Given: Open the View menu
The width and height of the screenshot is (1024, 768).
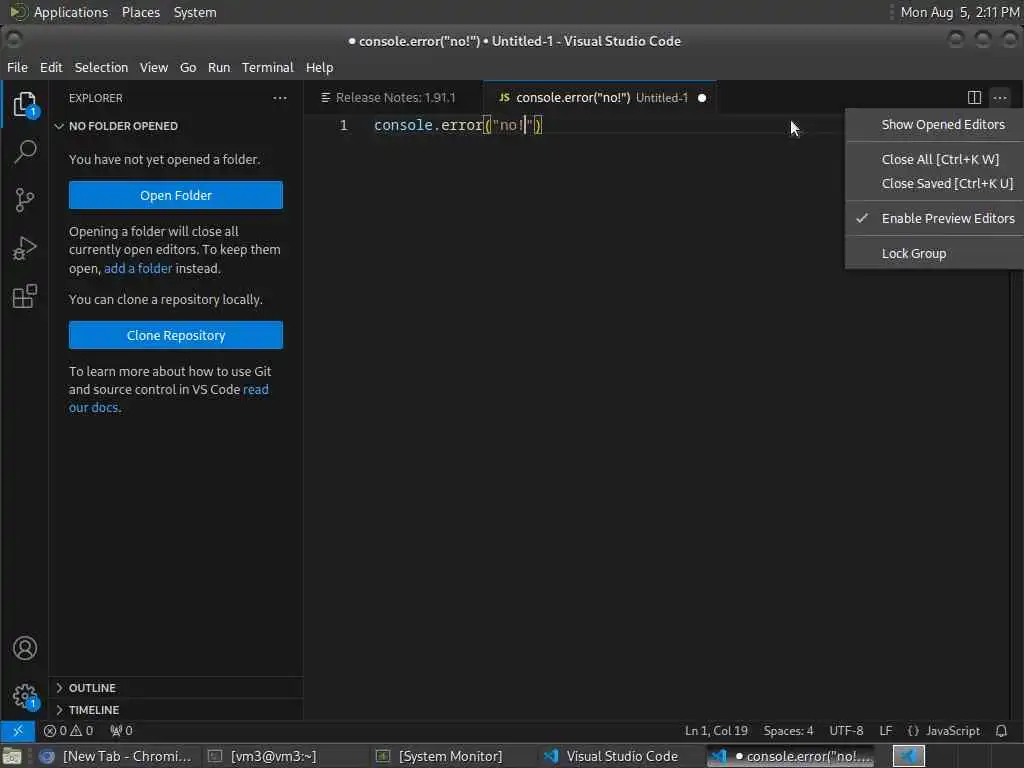Looking at the screenshot, I should click(153, 67).
